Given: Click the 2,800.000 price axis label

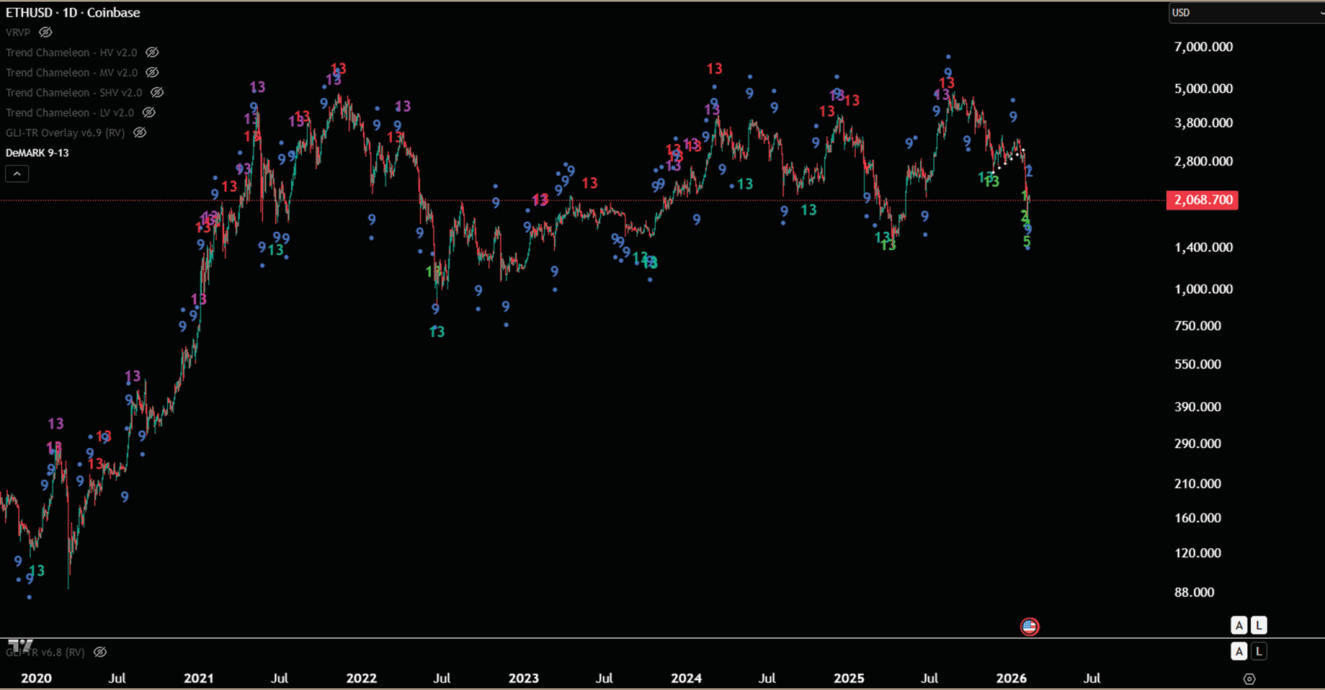Looking at the screenshot, I should 1203,161.
